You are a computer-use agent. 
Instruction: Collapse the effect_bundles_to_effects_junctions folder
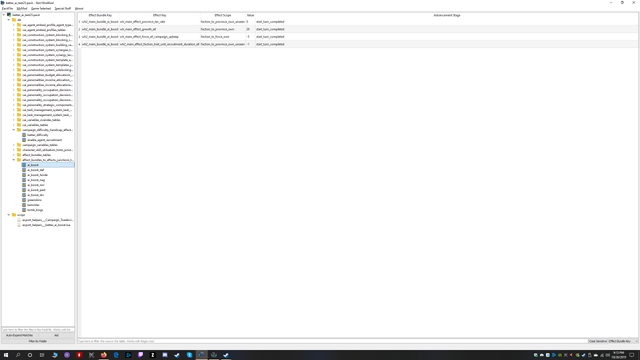13,160
